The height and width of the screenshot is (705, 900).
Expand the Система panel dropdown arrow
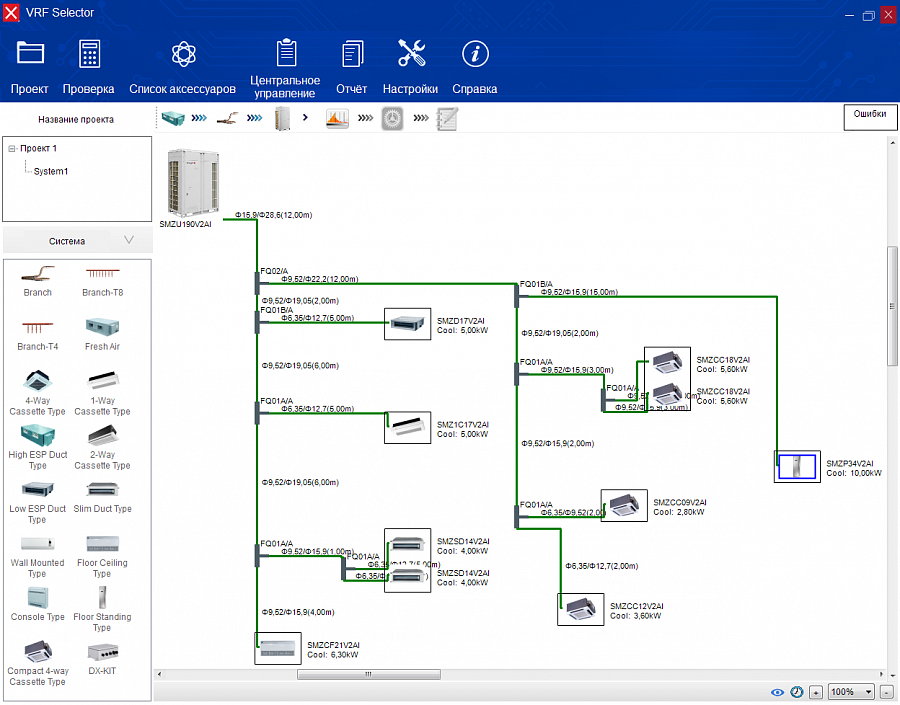point(129,240)
